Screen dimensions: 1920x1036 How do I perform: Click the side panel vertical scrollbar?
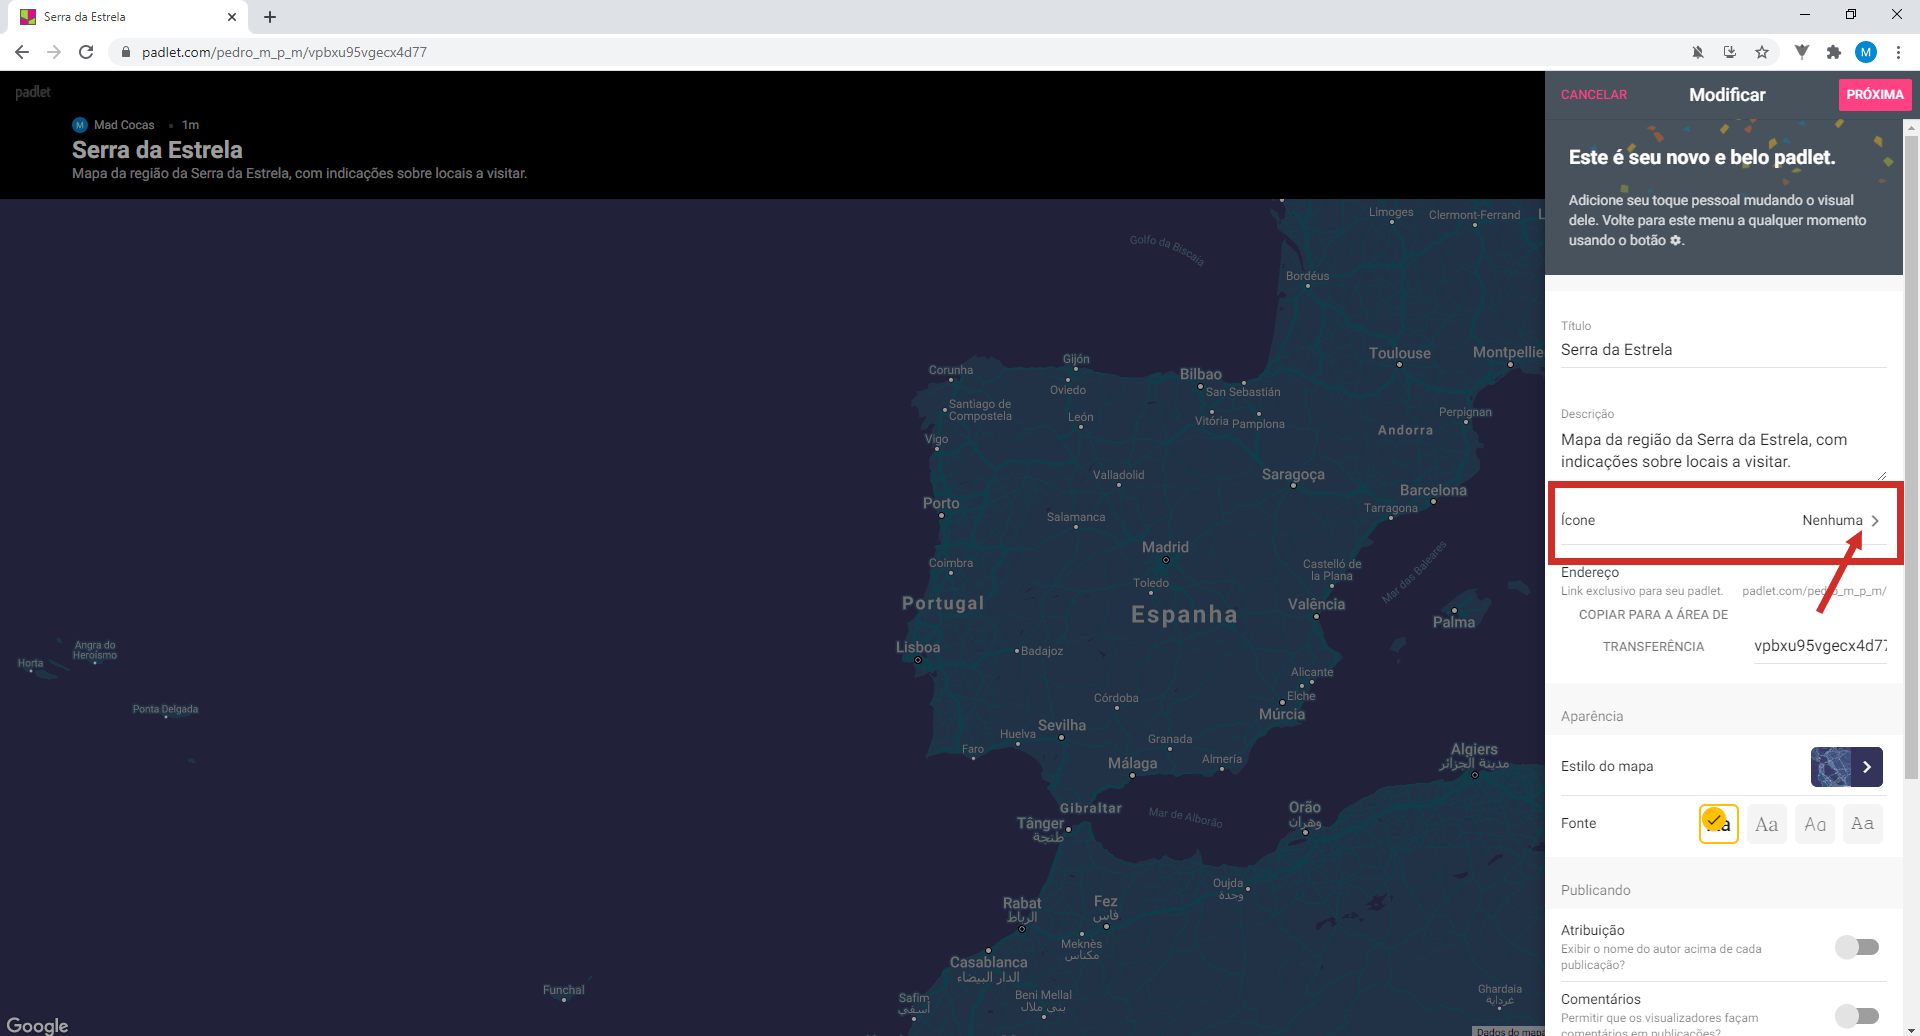(1911, 455)
